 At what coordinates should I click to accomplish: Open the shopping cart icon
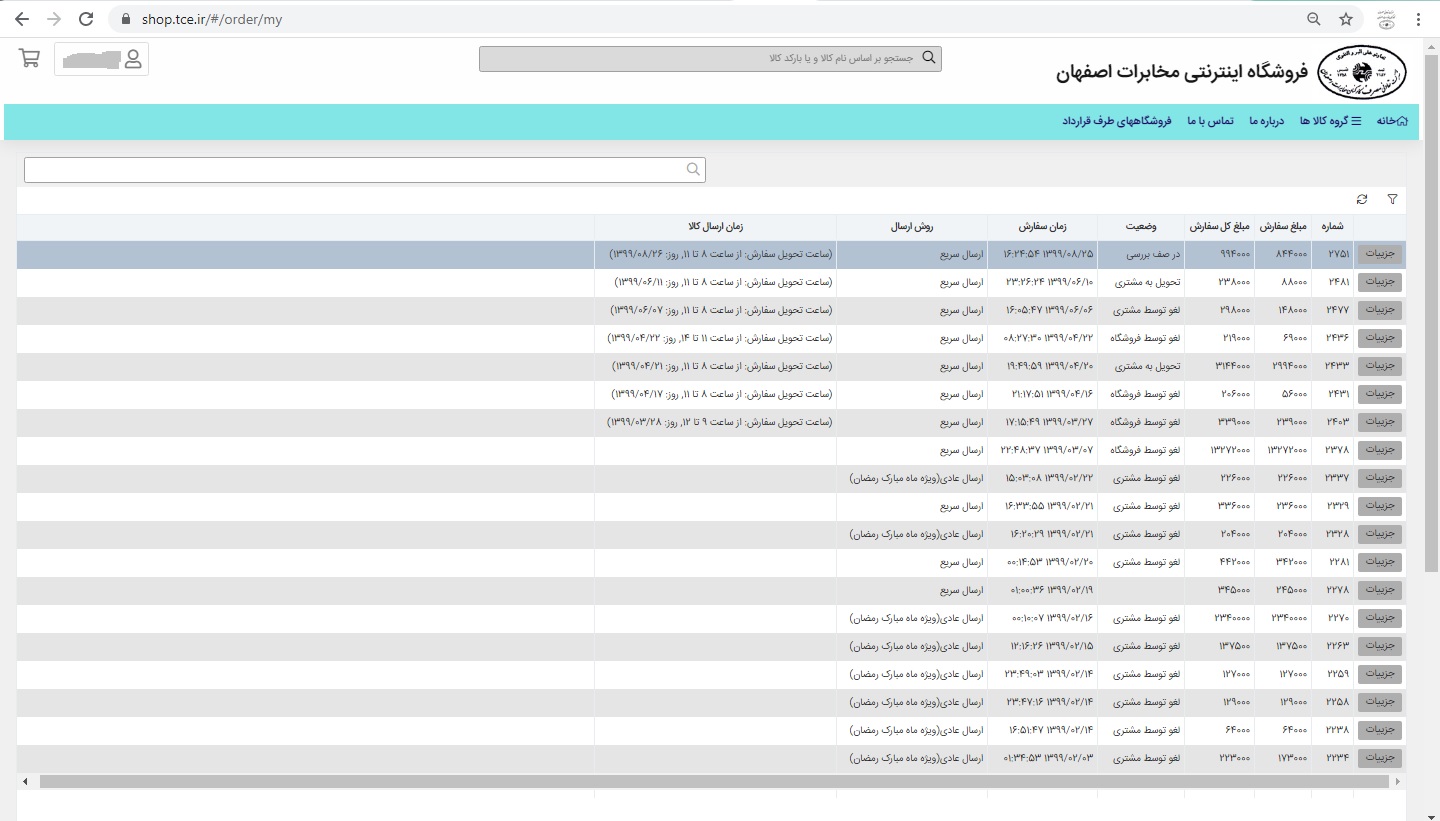click(x=30, y=59)
